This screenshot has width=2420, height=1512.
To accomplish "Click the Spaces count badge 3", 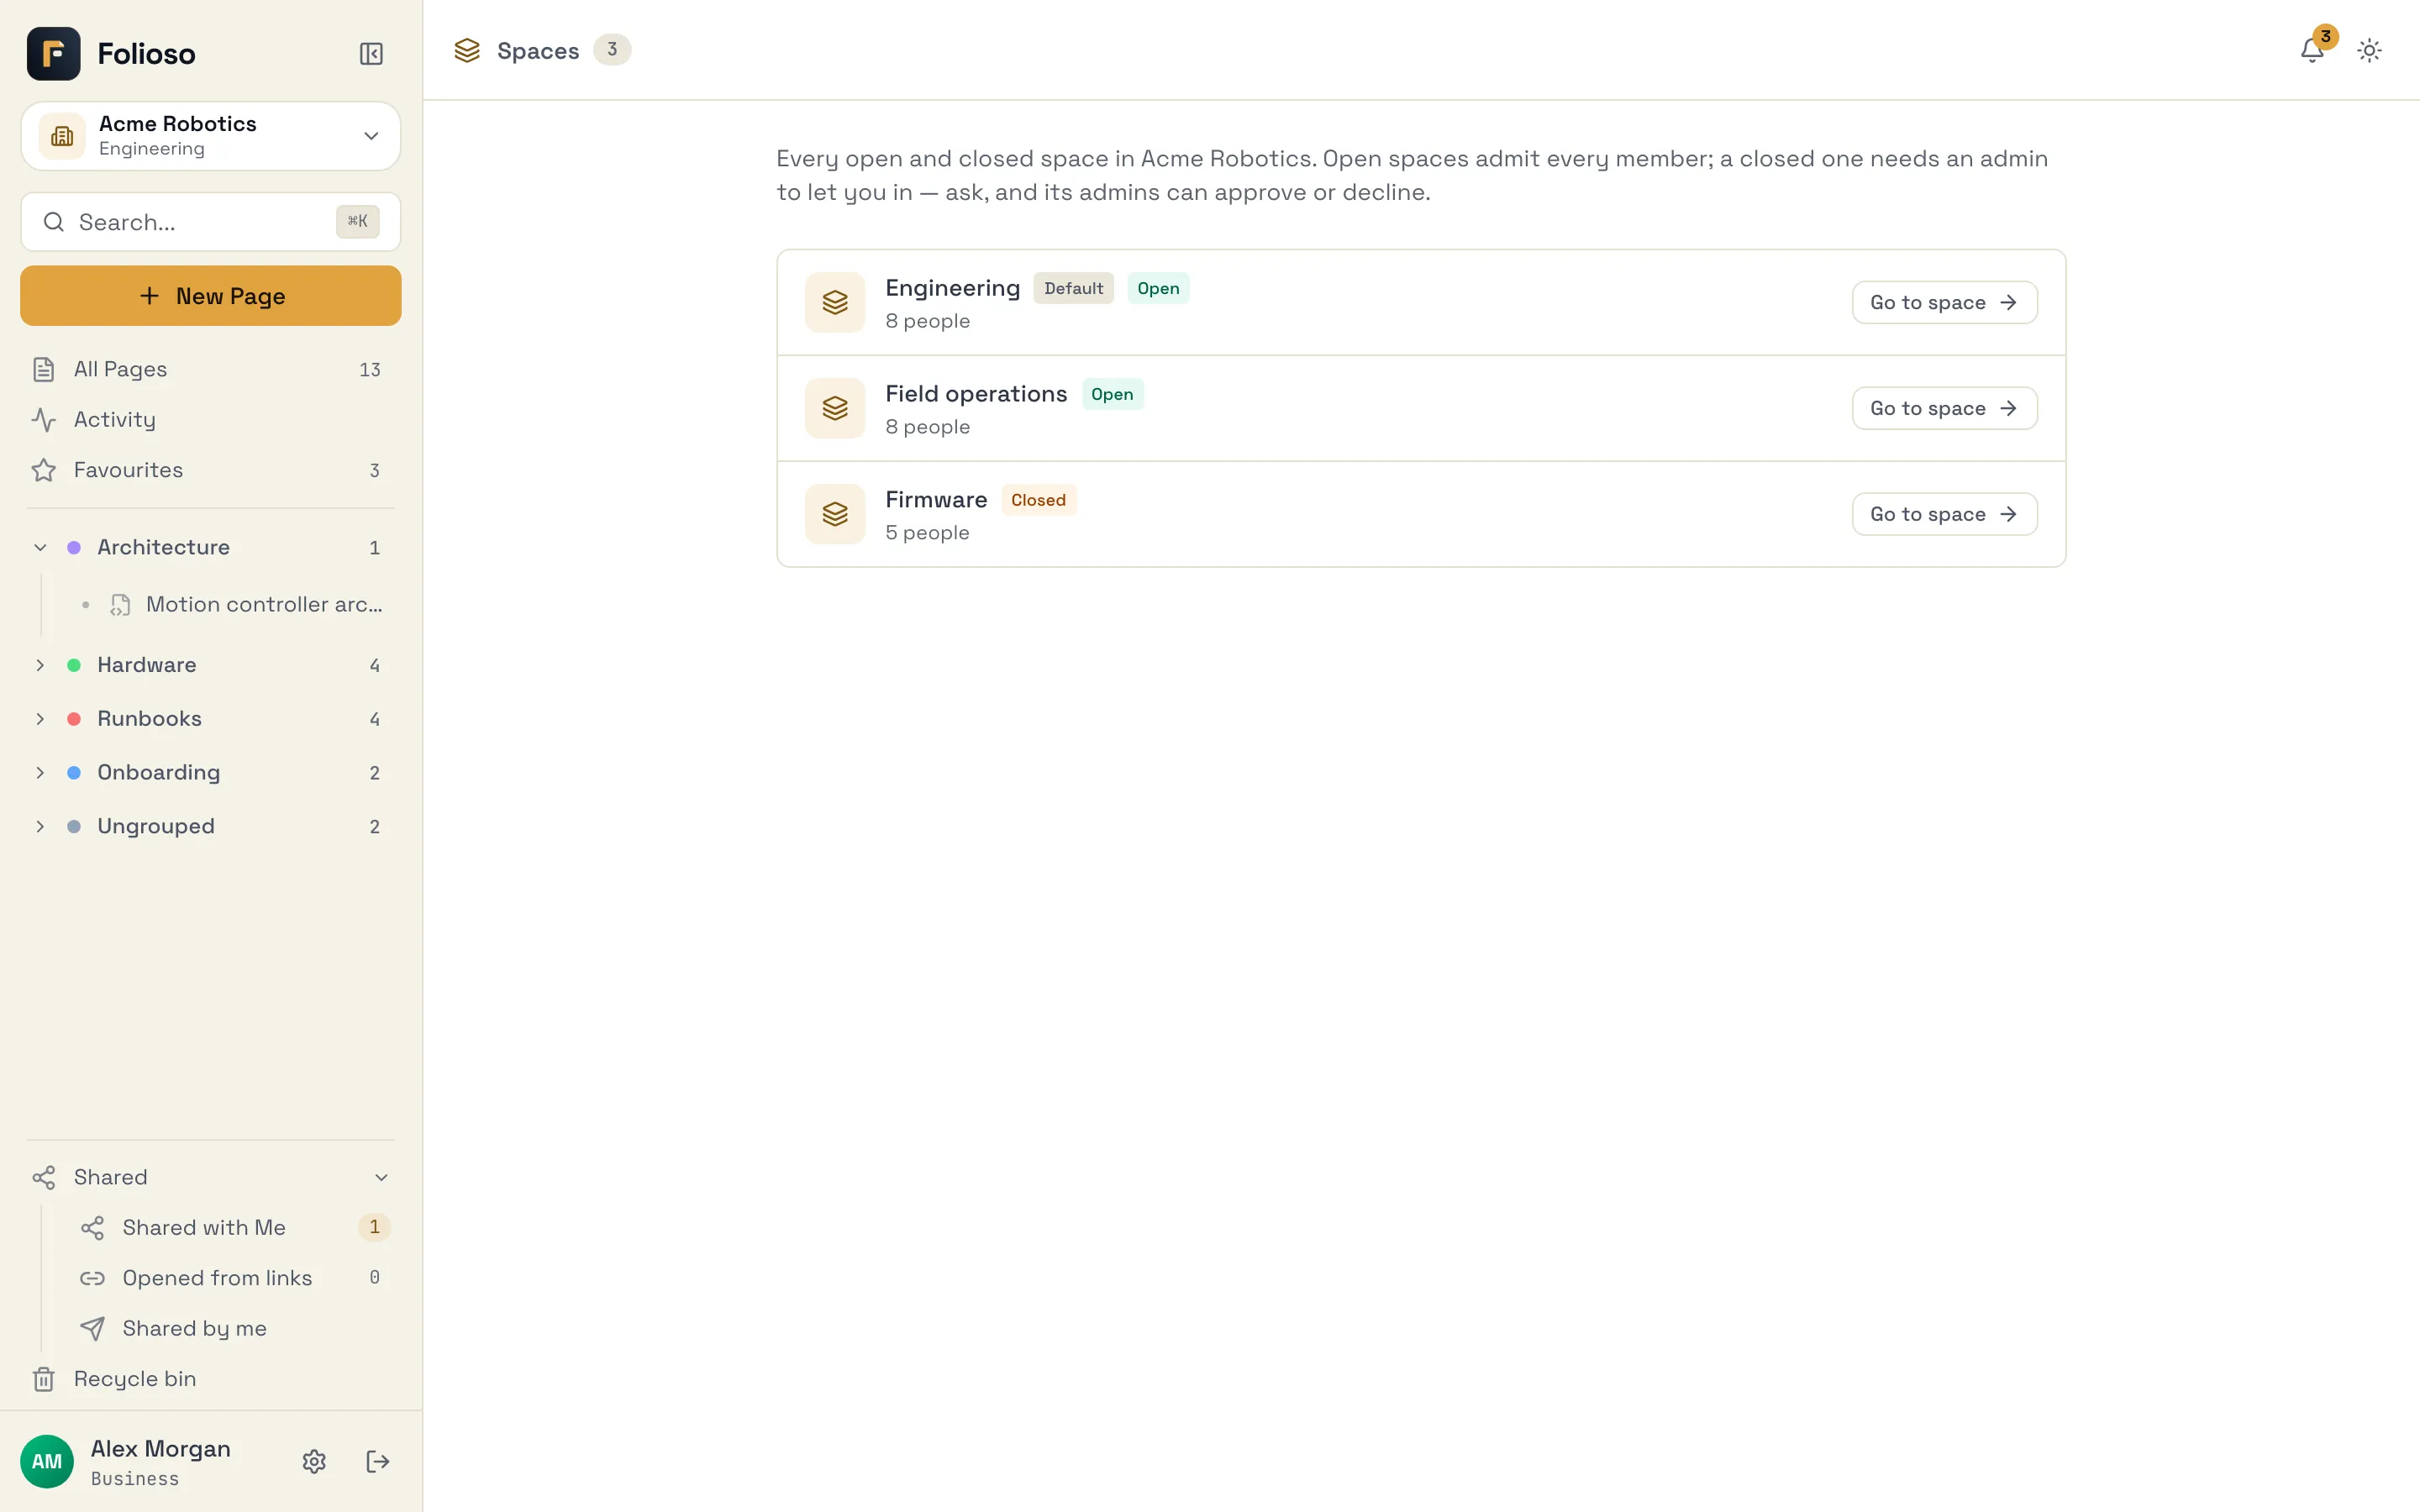I will (612, 50).
